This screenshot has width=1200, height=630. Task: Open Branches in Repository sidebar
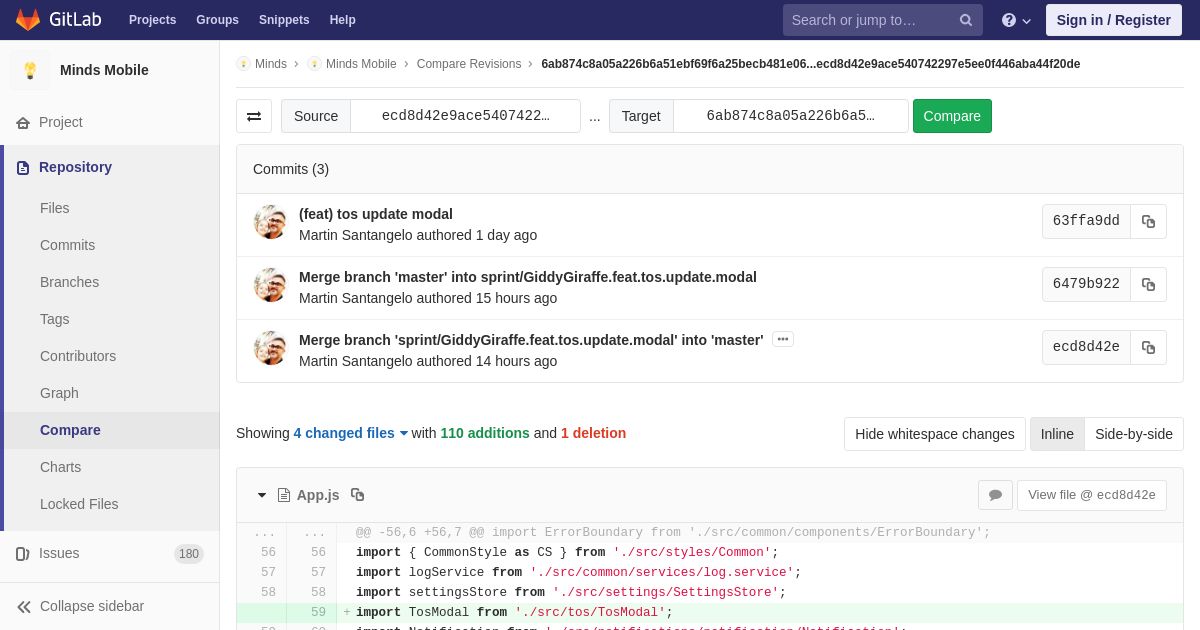[69, 282]
